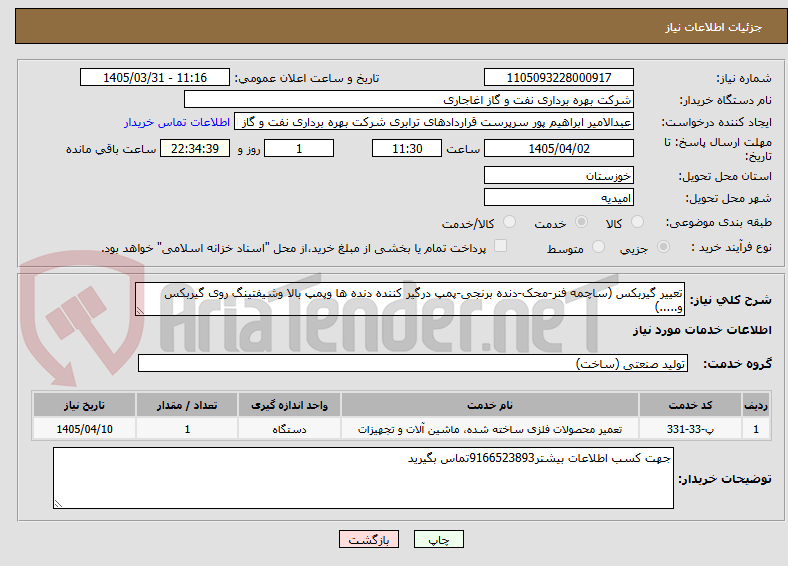Image resolution: width=788 pixels, height=566 pixels.
Task: Click the واحد اندازه گیری column header
Action: click(289, 405)
